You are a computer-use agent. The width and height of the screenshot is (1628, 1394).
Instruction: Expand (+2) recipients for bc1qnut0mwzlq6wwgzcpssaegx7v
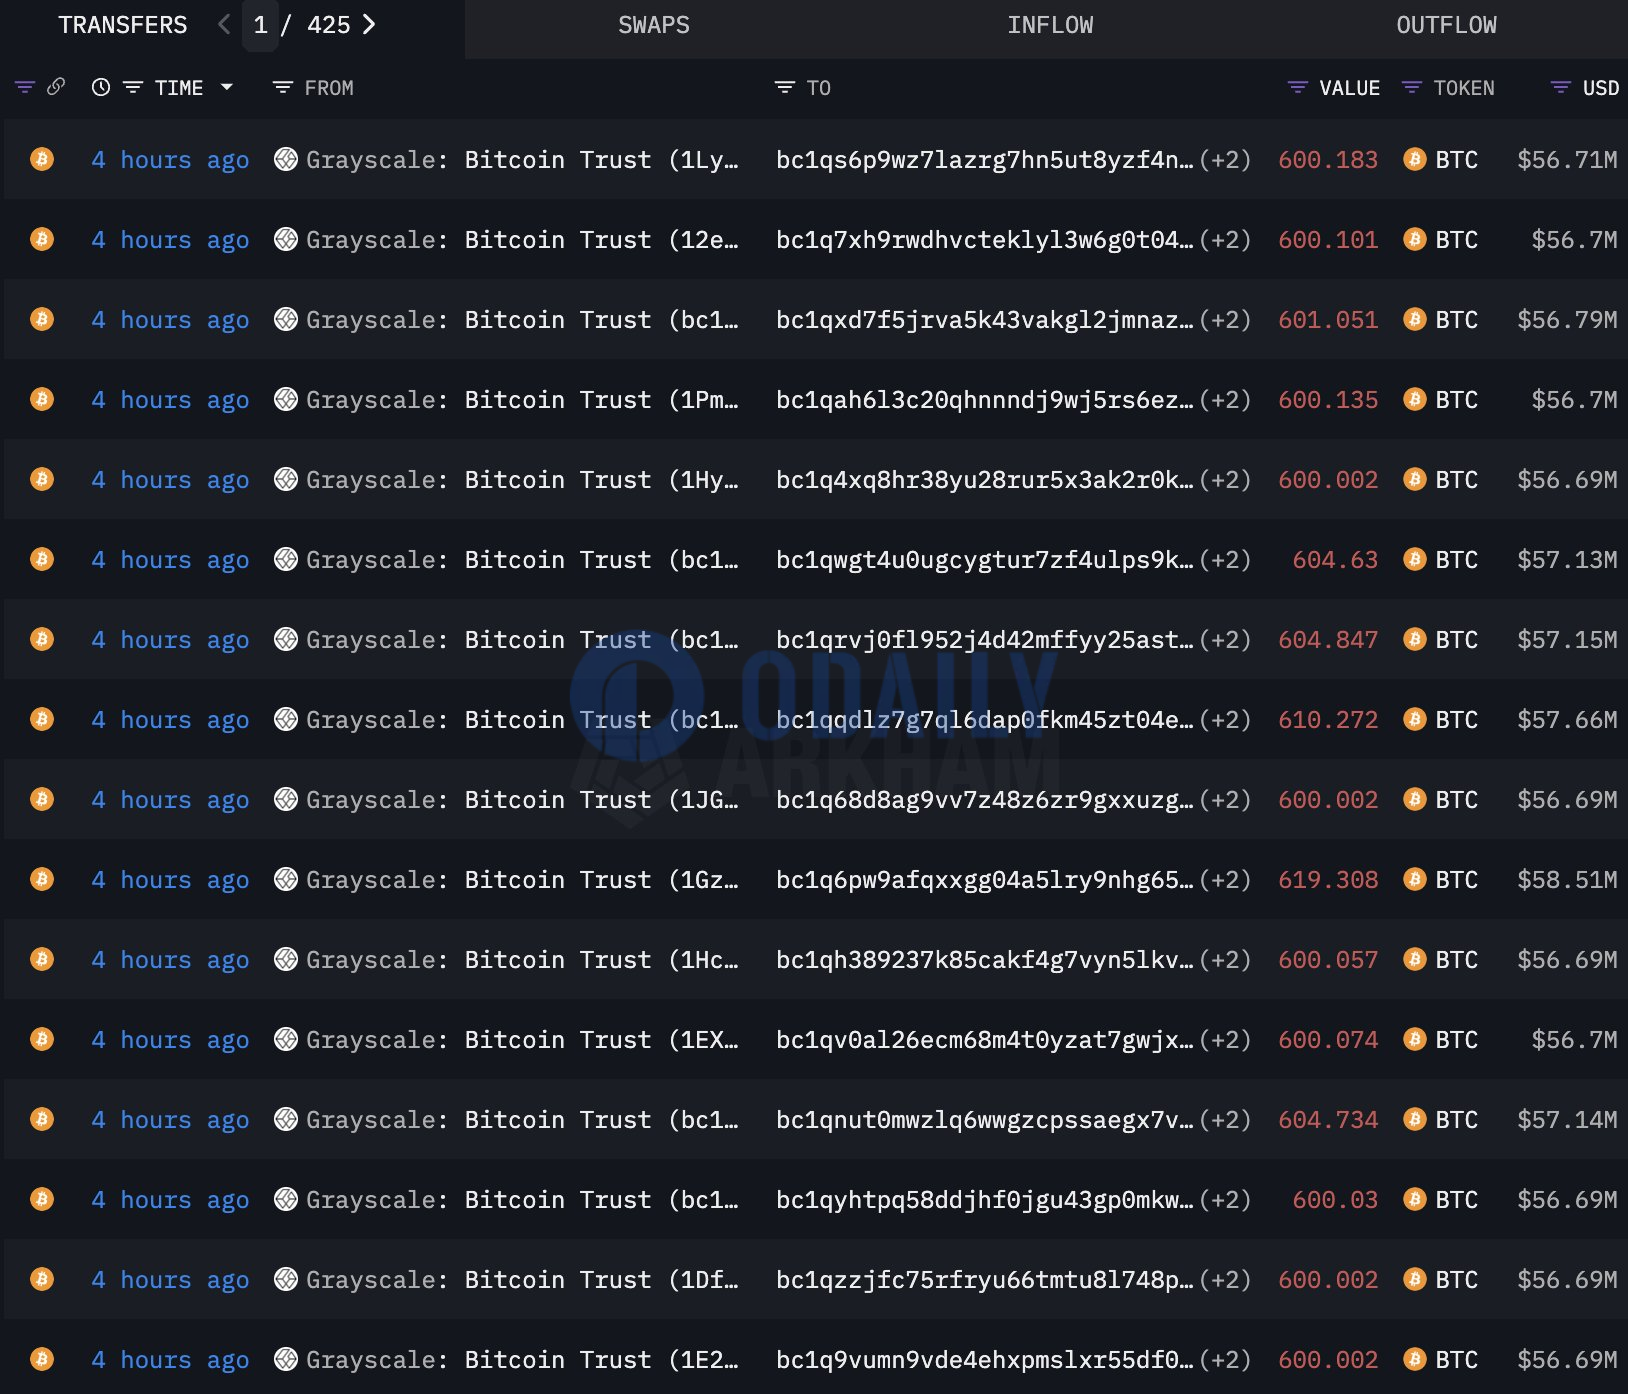pos(1225,1120)
